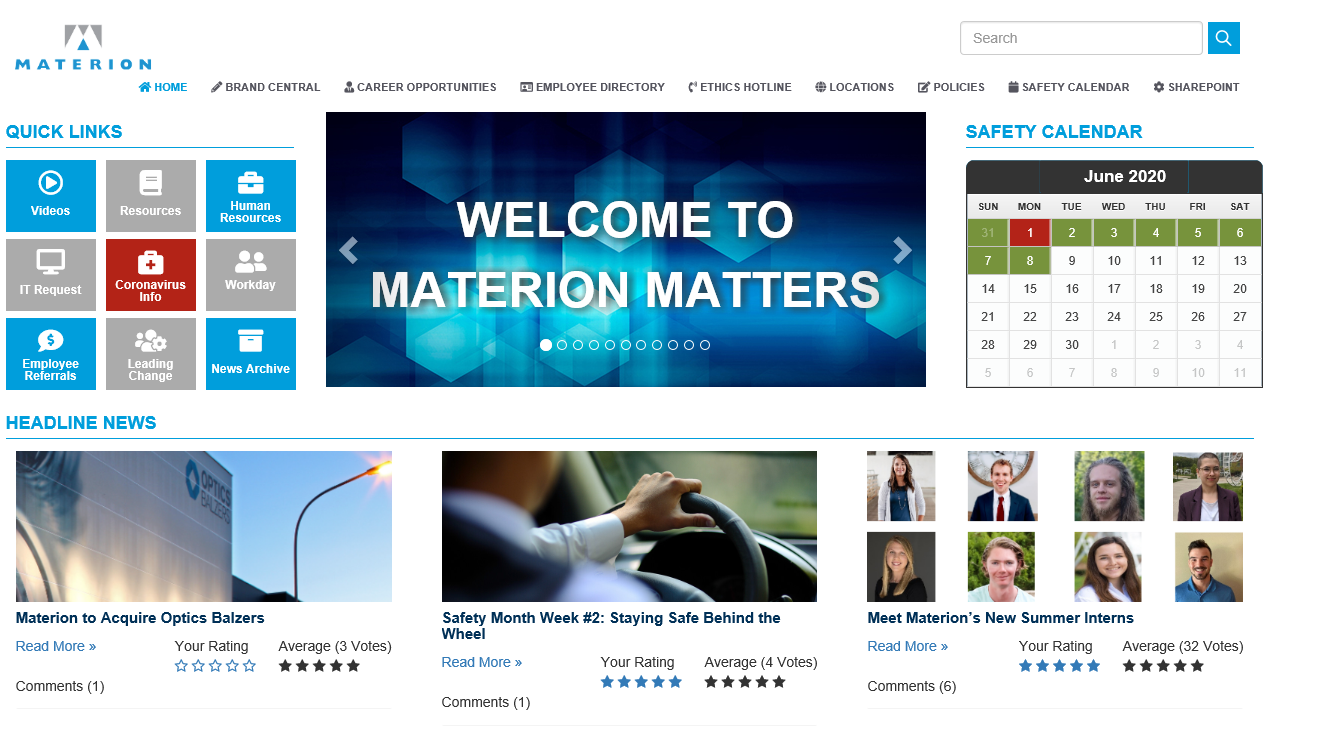Click the Headline News heading

coord(81,423)
